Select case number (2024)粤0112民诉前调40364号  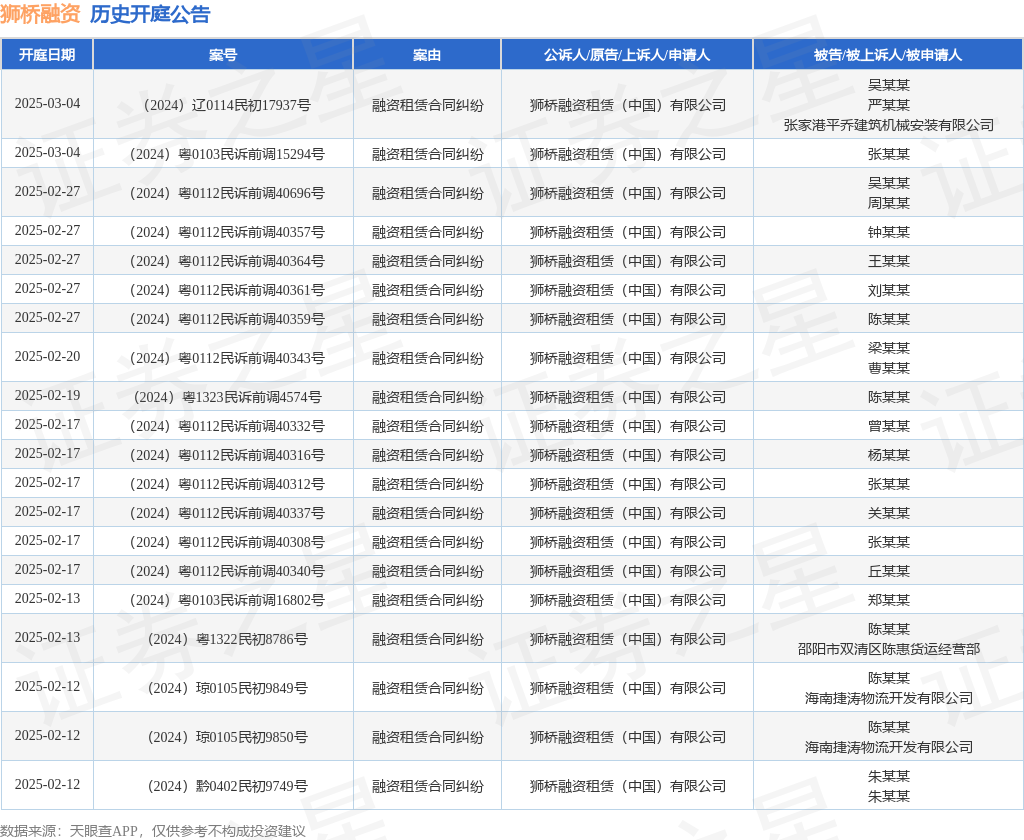click(x=227, y=261)
